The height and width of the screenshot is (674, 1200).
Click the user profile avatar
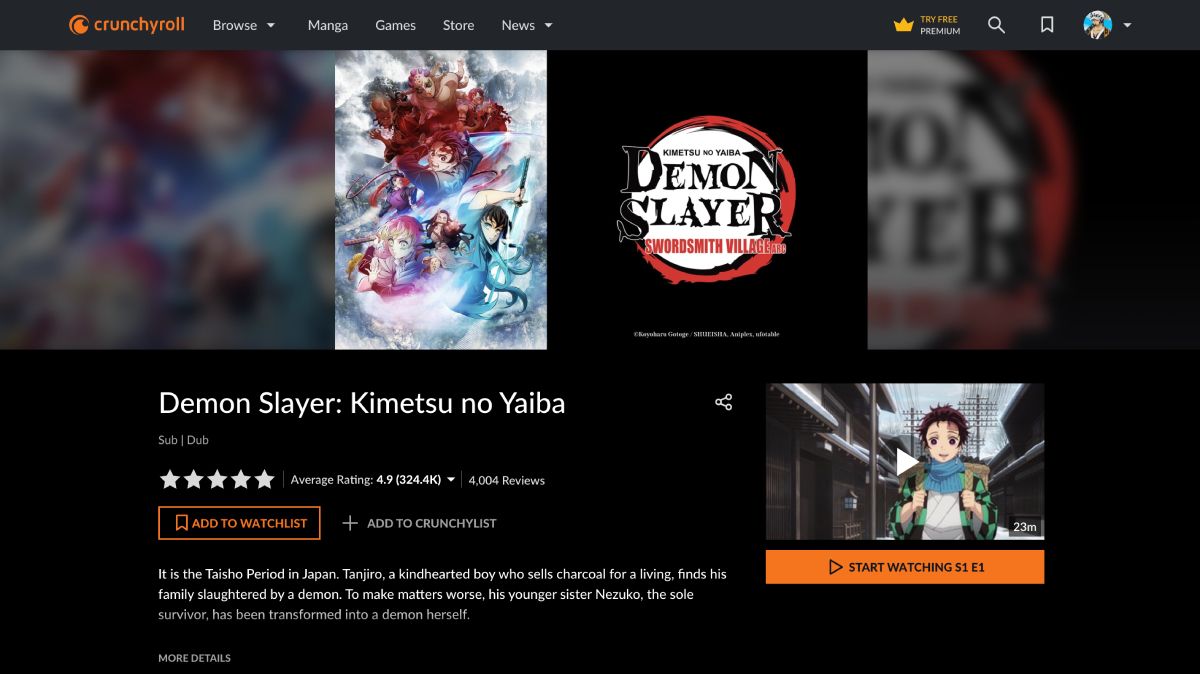1098,25
